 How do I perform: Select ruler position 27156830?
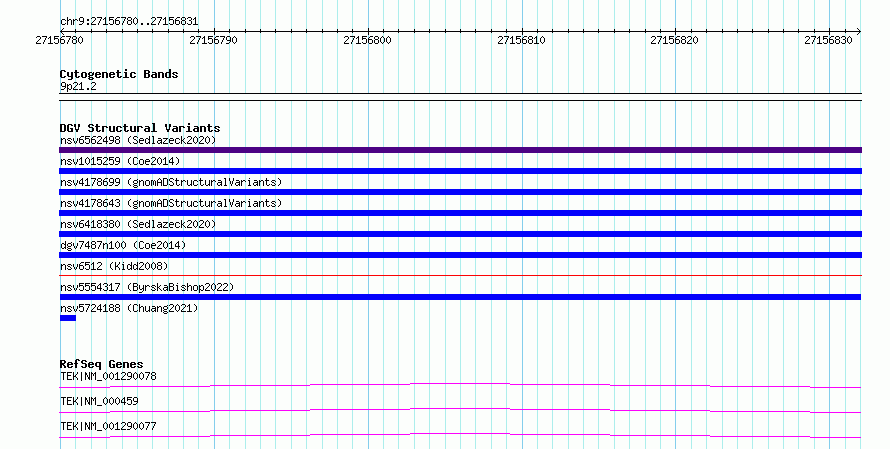coord(828,40)
